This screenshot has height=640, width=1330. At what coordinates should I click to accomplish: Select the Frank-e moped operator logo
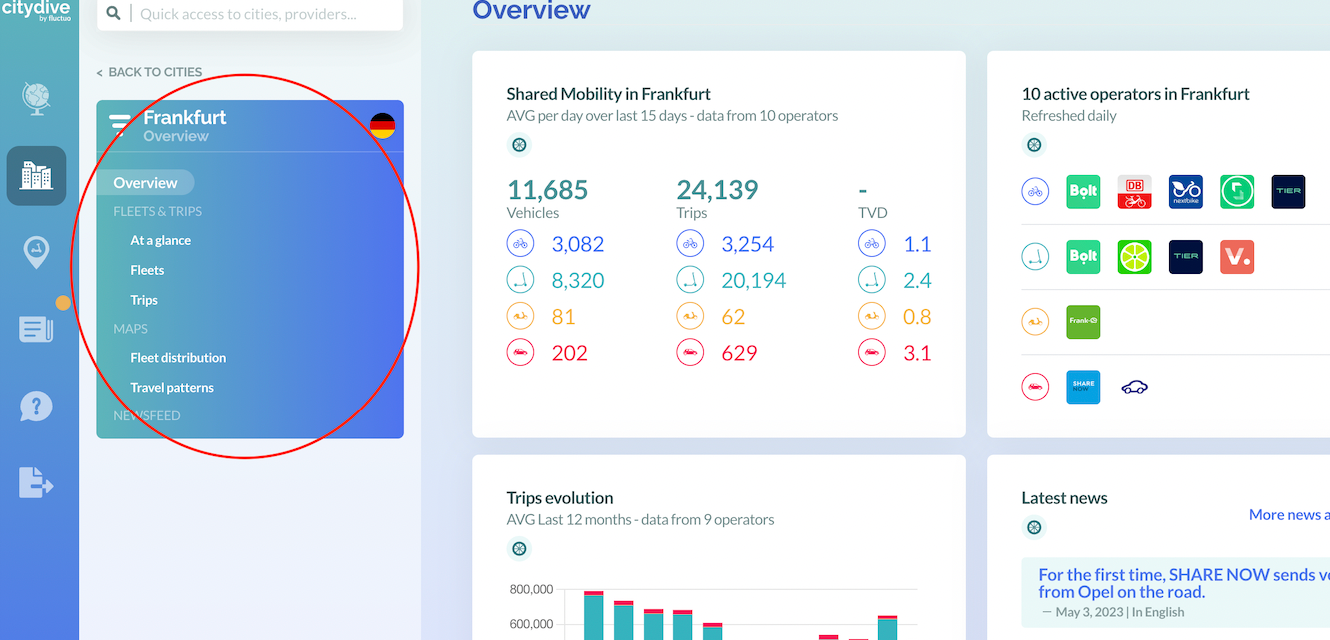[1083, 322]
